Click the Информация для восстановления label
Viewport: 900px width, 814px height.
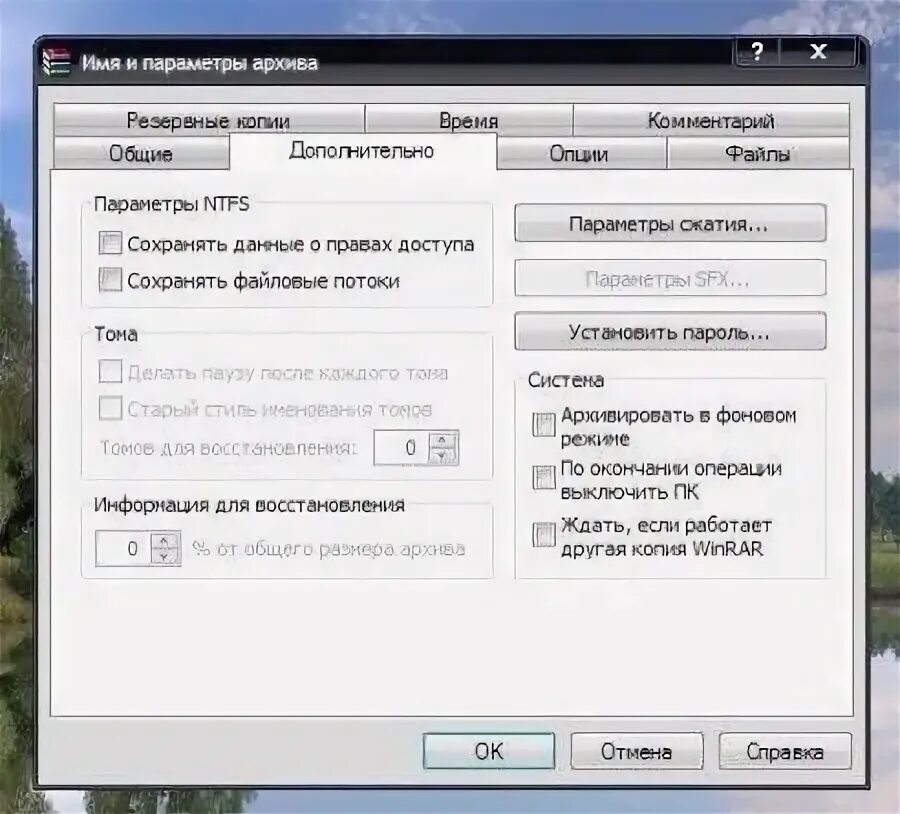point(250,505)
